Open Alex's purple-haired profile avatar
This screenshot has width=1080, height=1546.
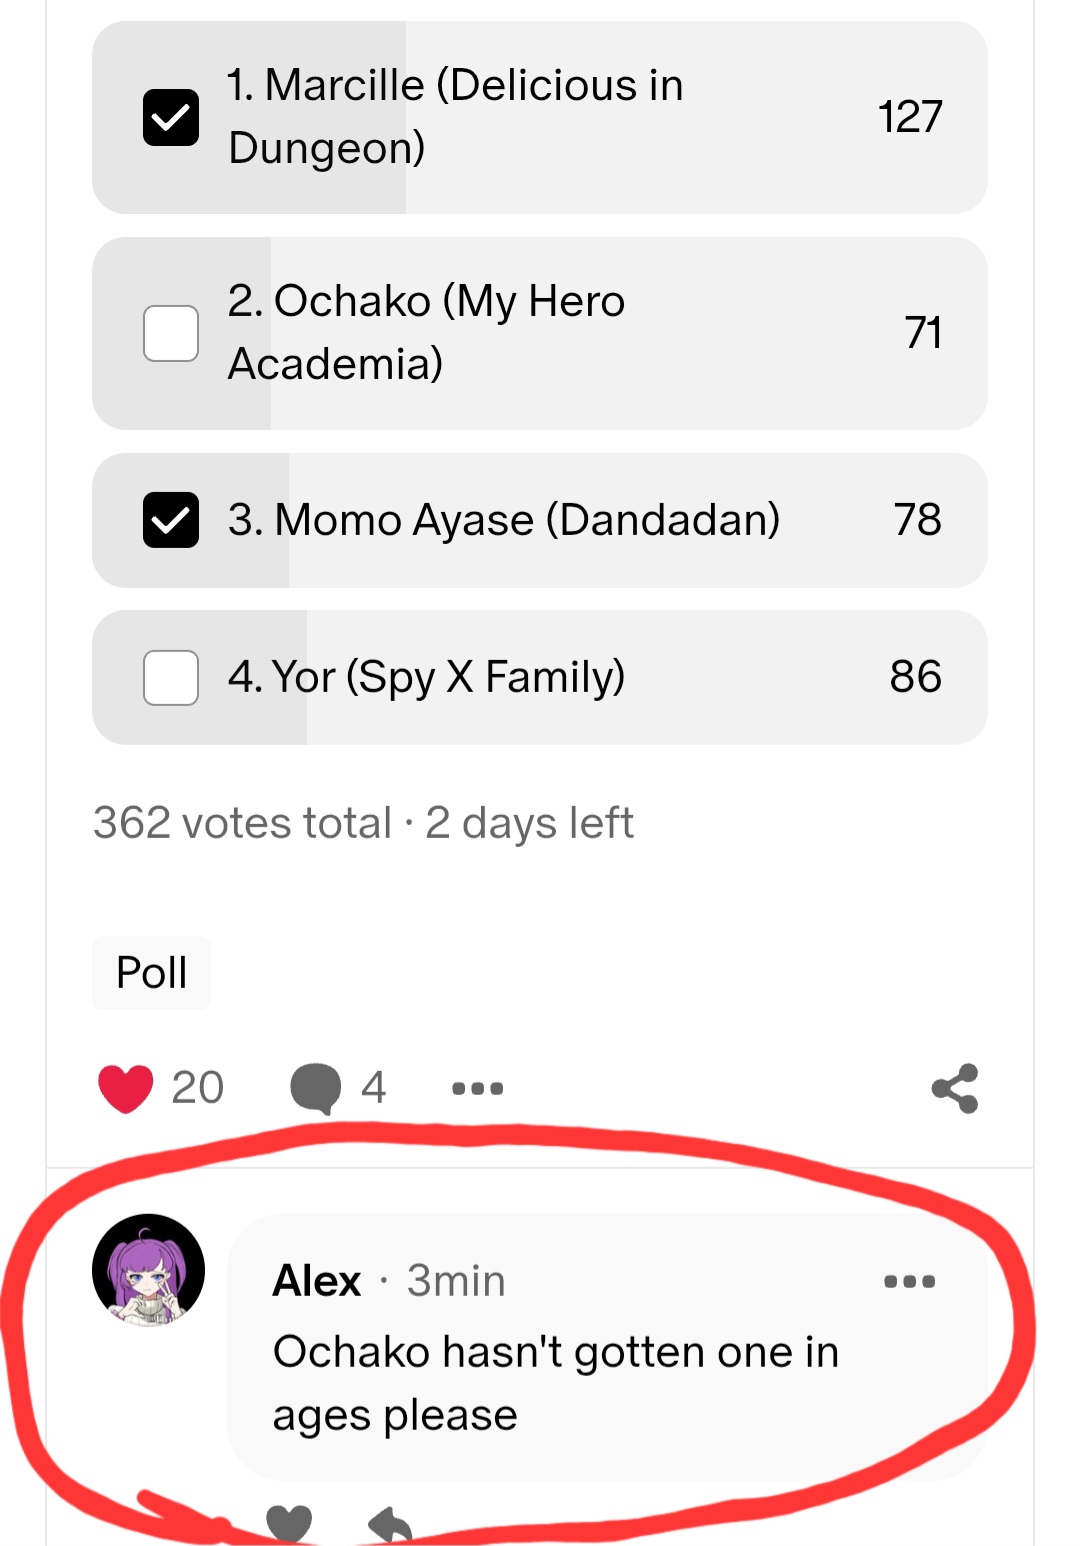click(x=149, y=1270)
